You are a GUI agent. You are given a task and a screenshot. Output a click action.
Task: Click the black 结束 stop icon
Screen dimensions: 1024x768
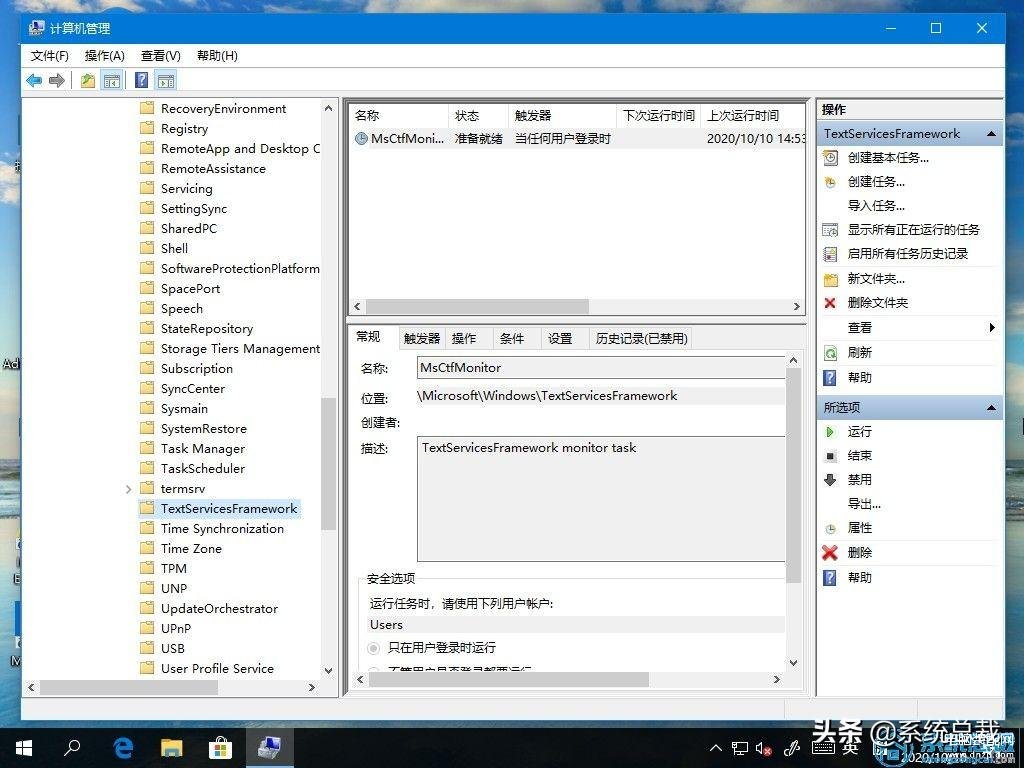pos(830,456)
